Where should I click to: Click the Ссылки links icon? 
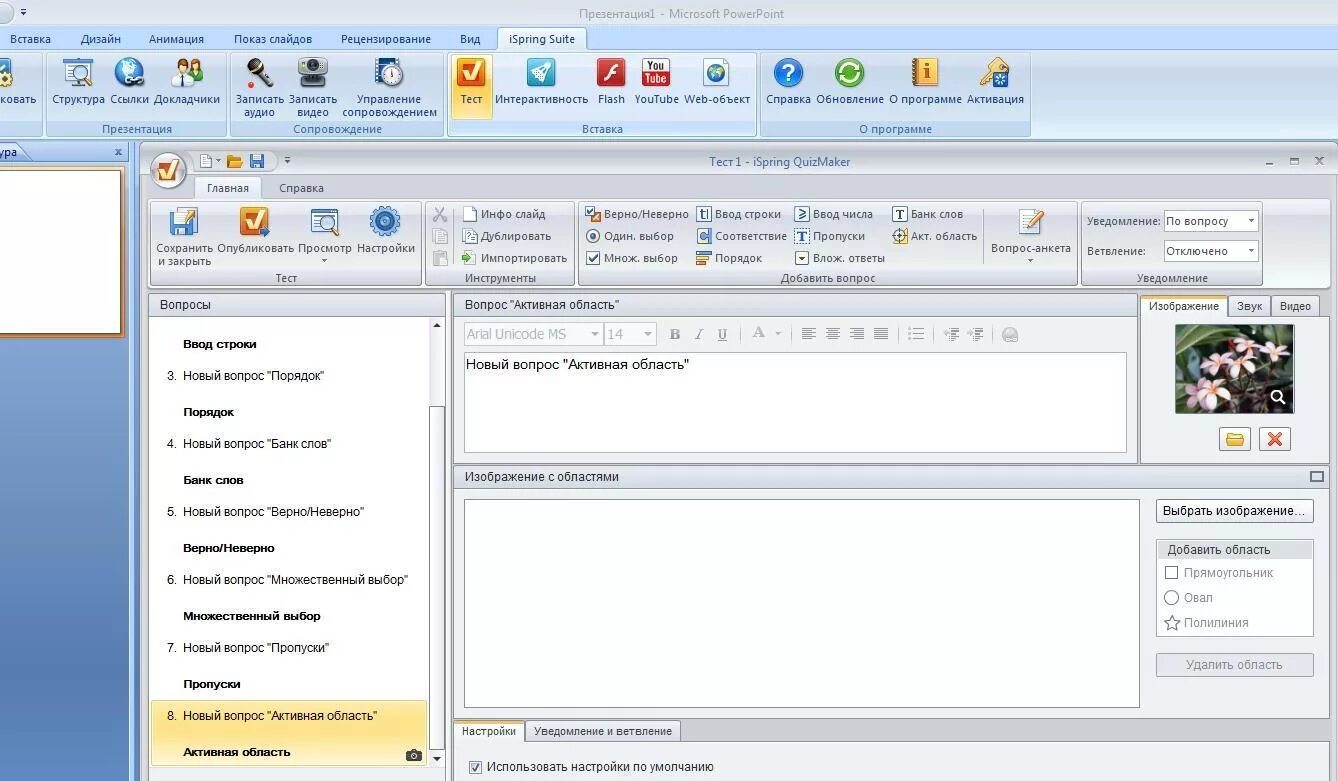129,73
